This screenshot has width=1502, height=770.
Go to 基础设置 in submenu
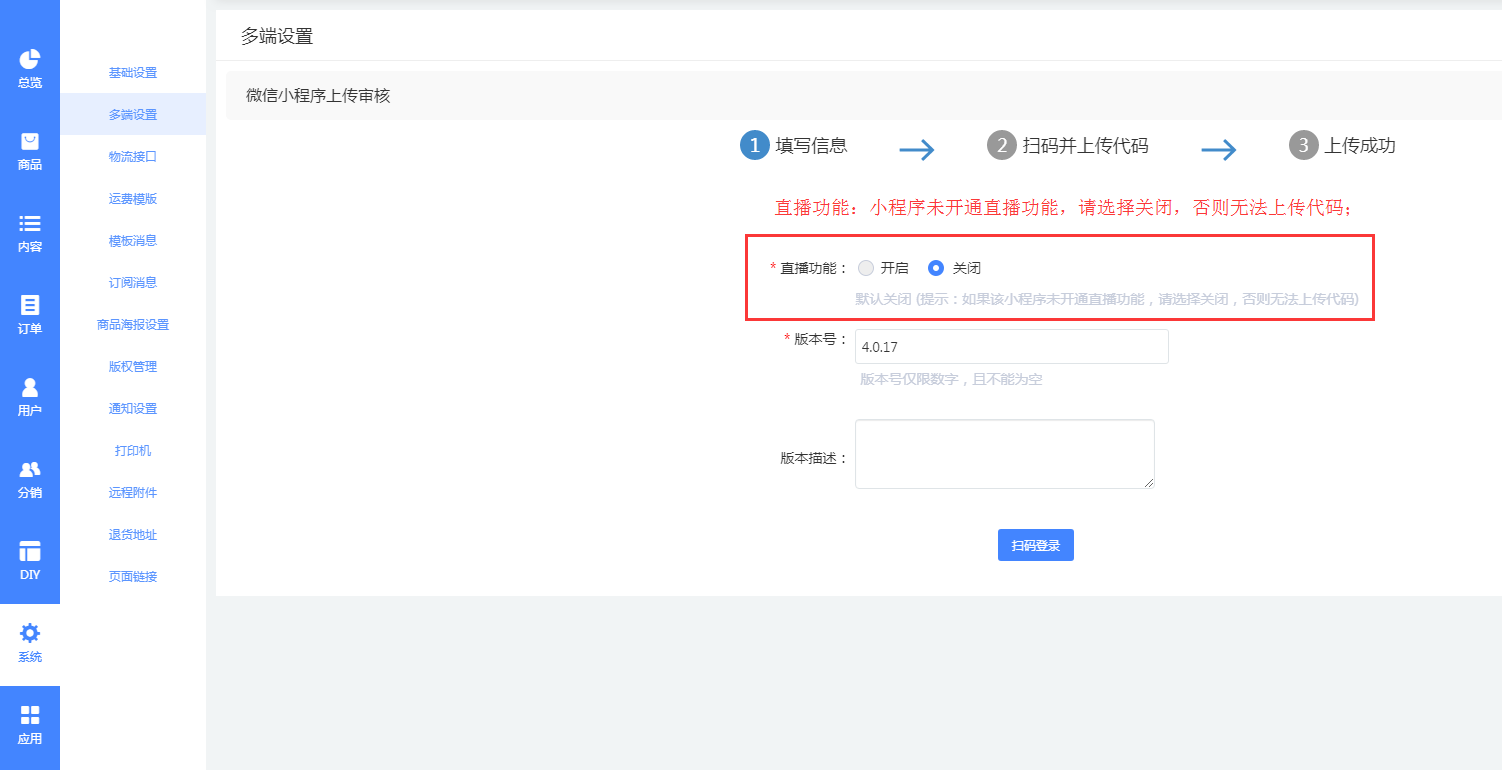pos(133,73)
